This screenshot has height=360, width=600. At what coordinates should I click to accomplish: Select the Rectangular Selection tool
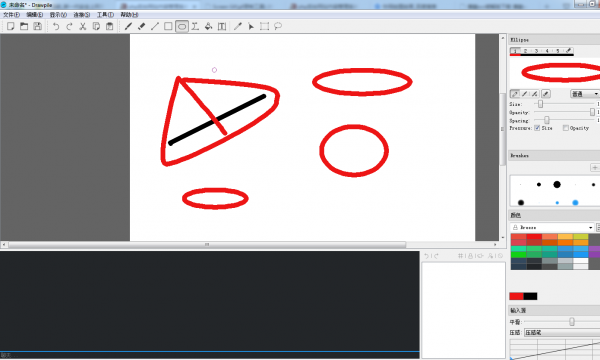tap(264, 26)
